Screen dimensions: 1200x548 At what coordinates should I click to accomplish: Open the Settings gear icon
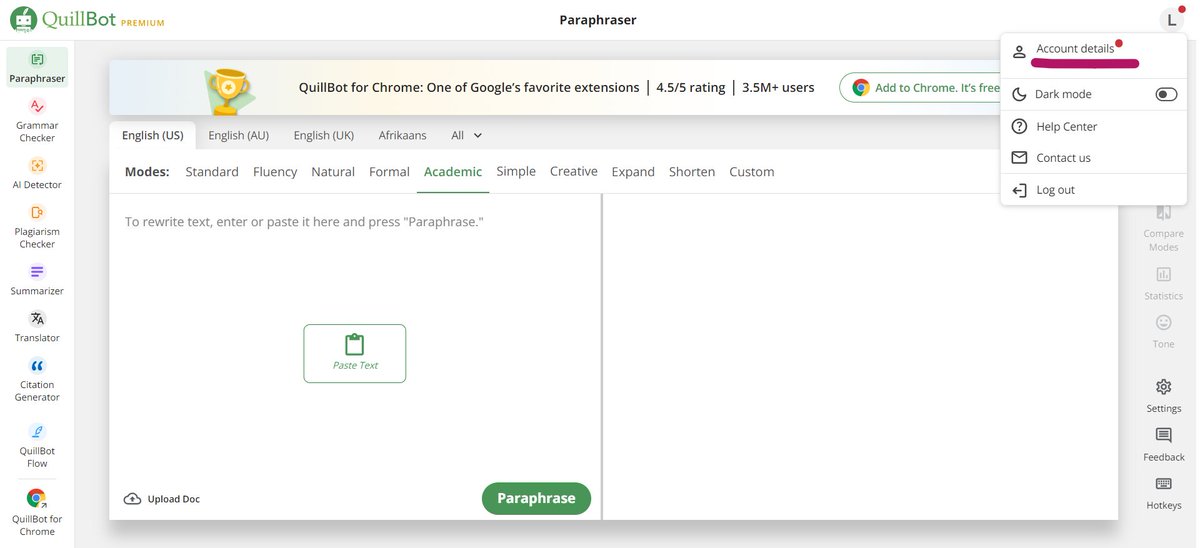(1163, 387)
